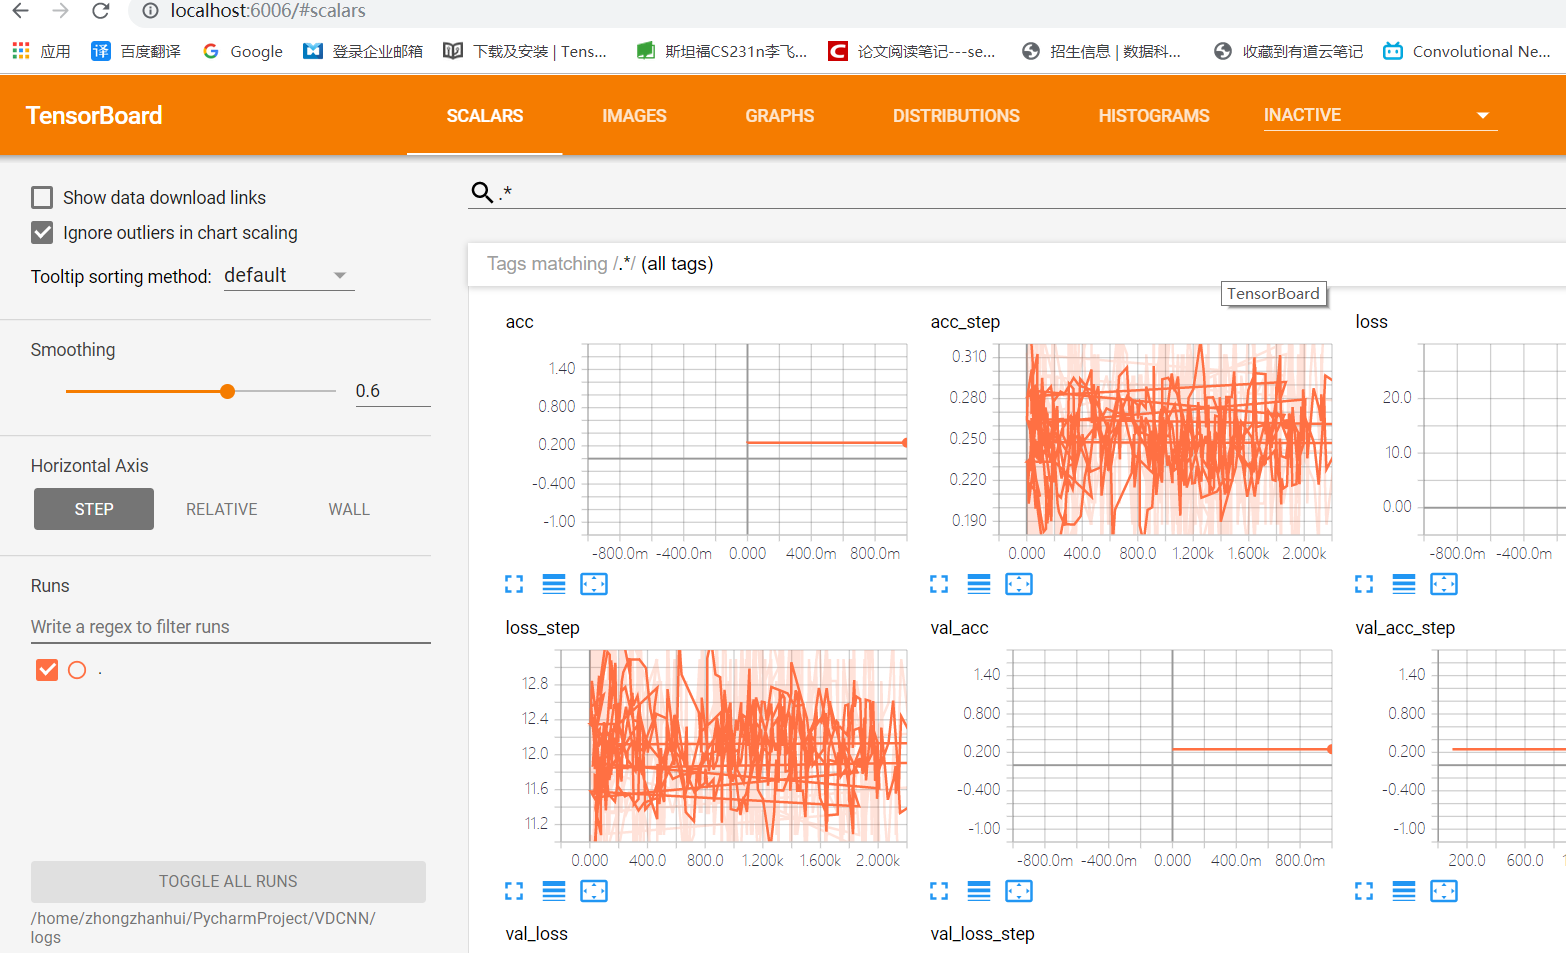Switch to the IMAGES tab

tap(634, 115)
